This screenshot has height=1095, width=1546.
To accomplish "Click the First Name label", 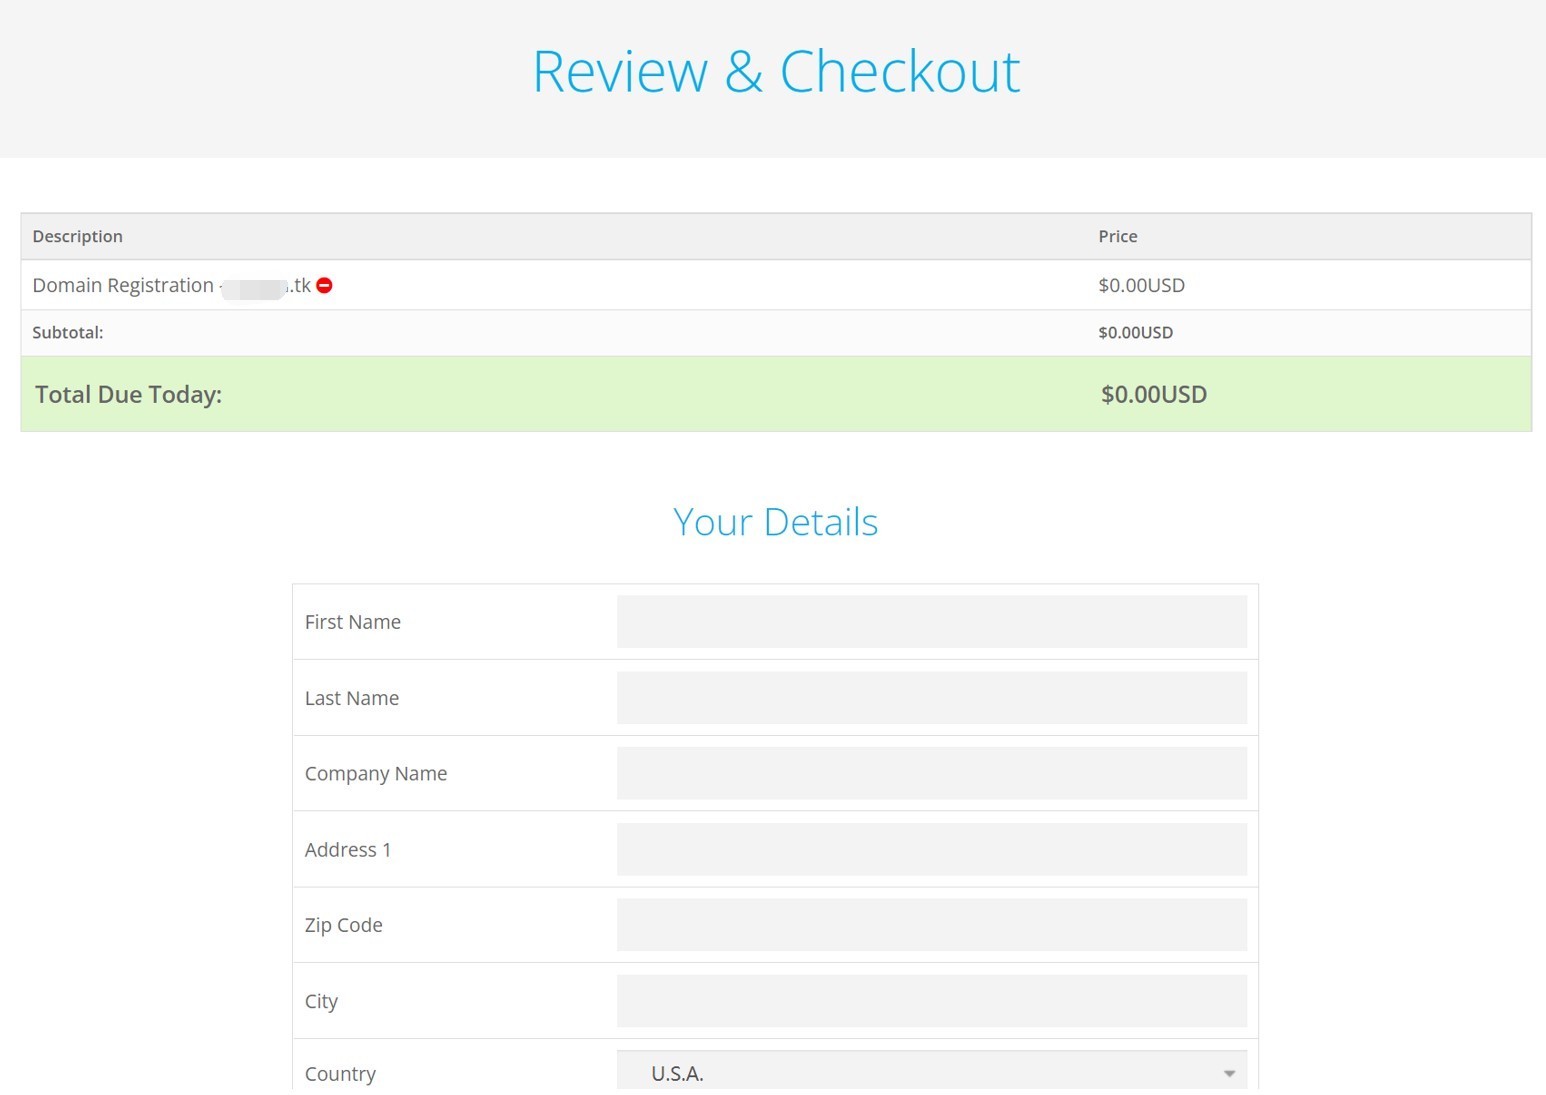I will click(x=352, y=622).
